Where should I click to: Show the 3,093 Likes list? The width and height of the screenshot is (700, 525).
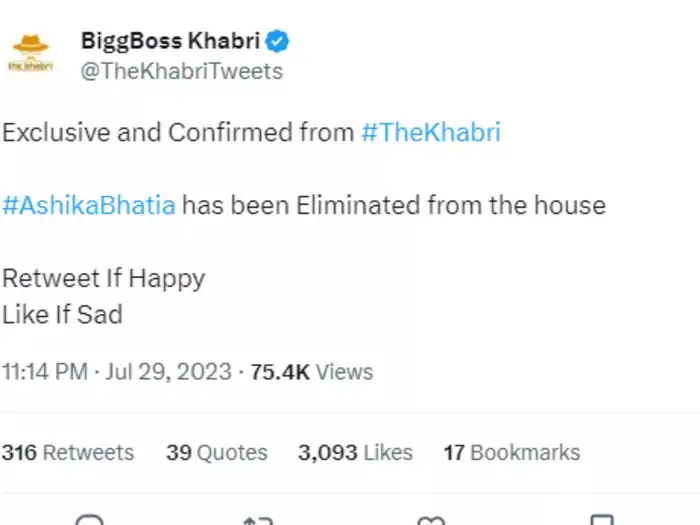tap(355, 452)
